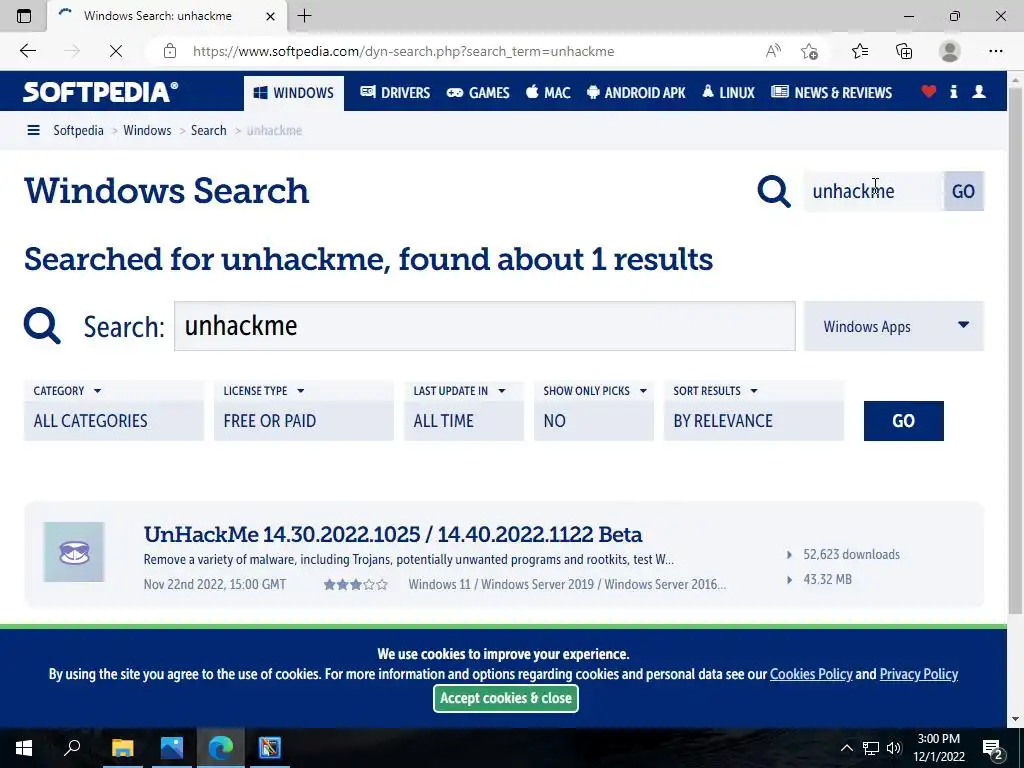Click the Edge icon on taskbar

tap(221, 748)
